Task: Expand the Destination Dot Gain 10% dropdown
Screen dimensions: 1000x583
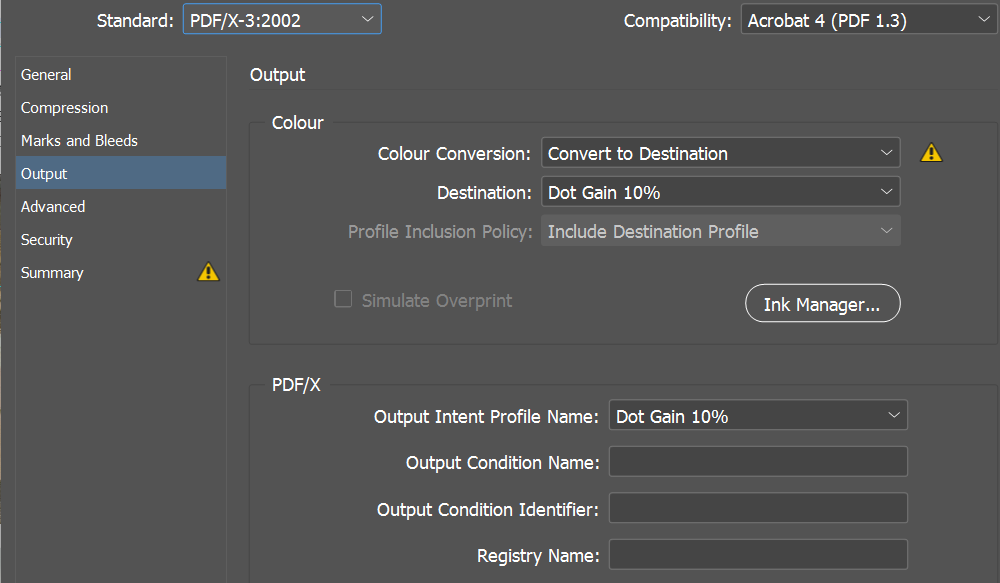Action: tap(720, 192)
